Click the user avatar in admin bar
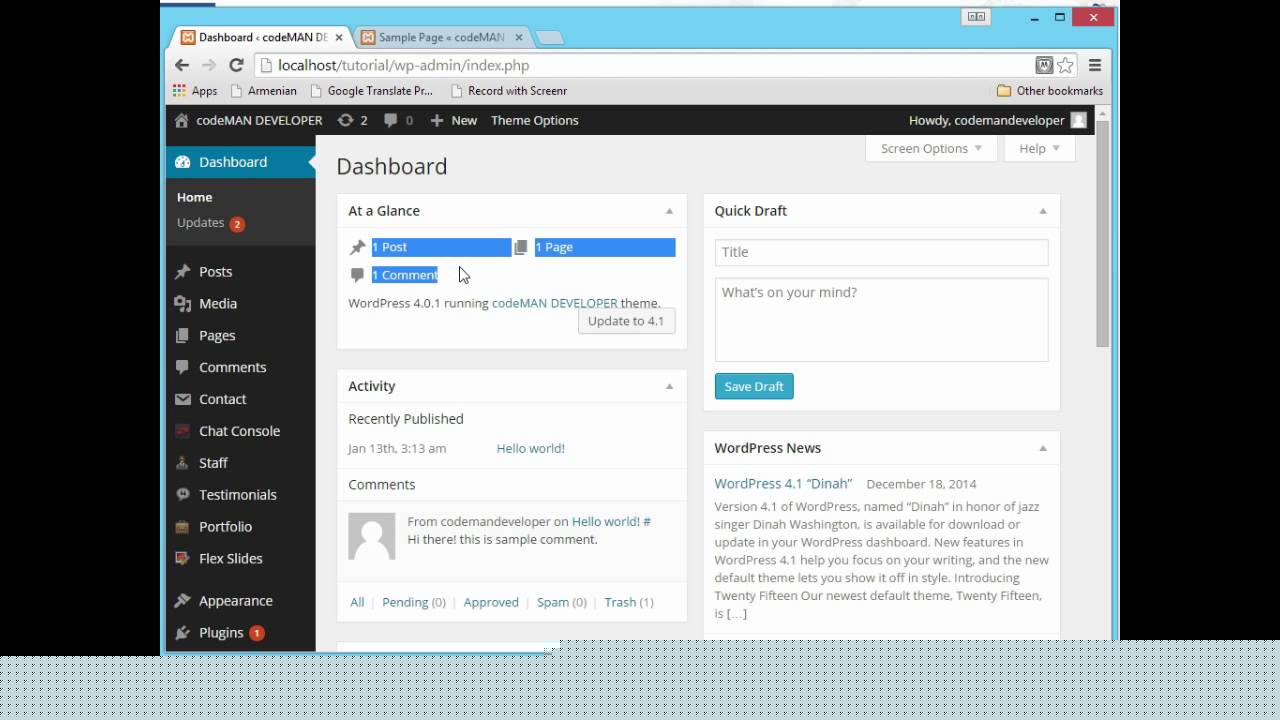The height and width of the screenshot is (720, 1280). tap(1078, 120)
